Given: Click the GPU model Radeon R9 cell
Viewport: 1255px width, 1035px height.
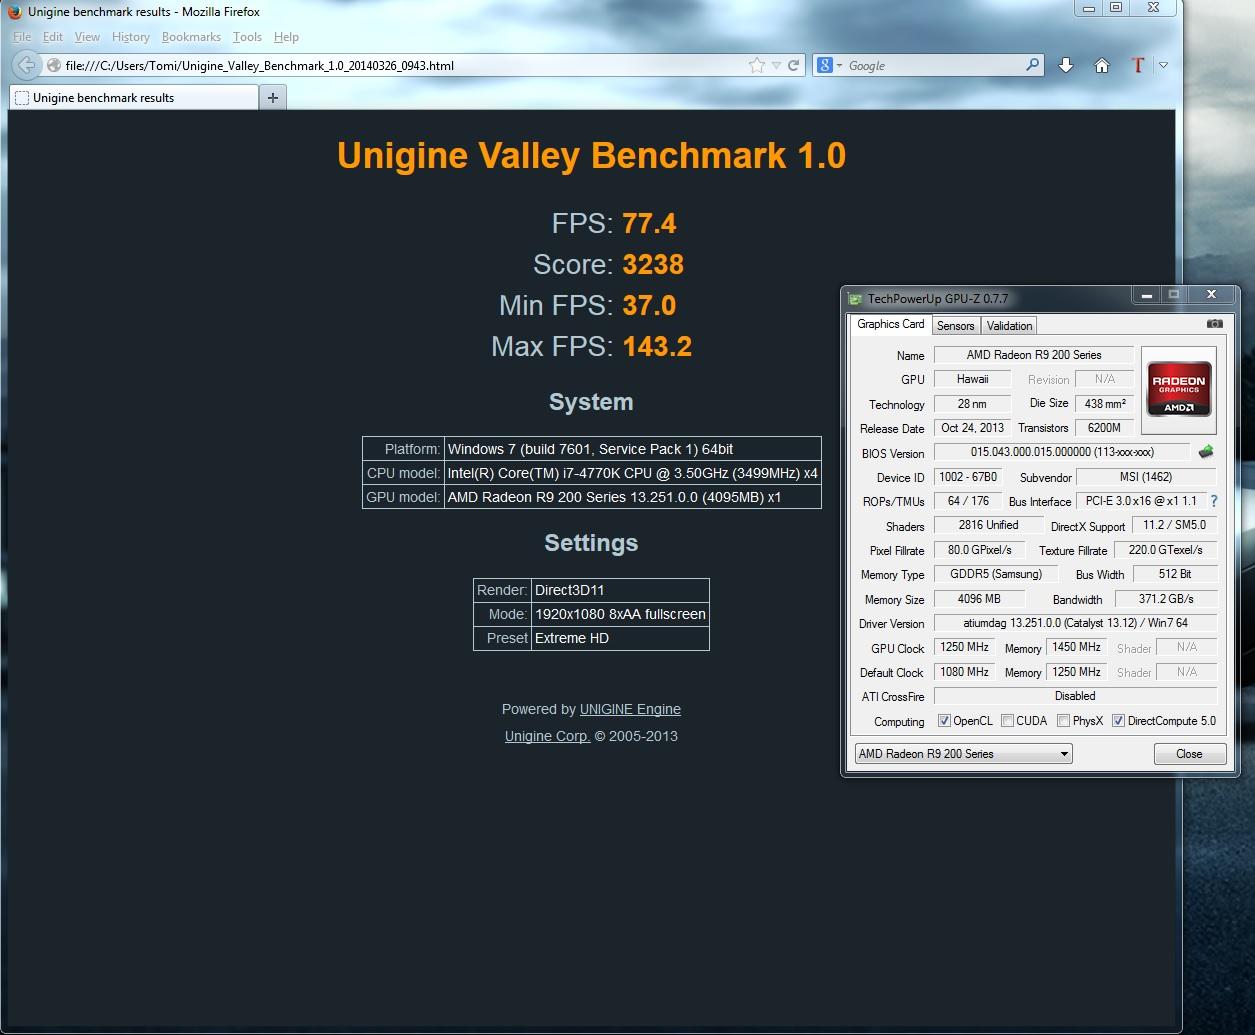Looking at the screenshot, I should click(633, 497).
